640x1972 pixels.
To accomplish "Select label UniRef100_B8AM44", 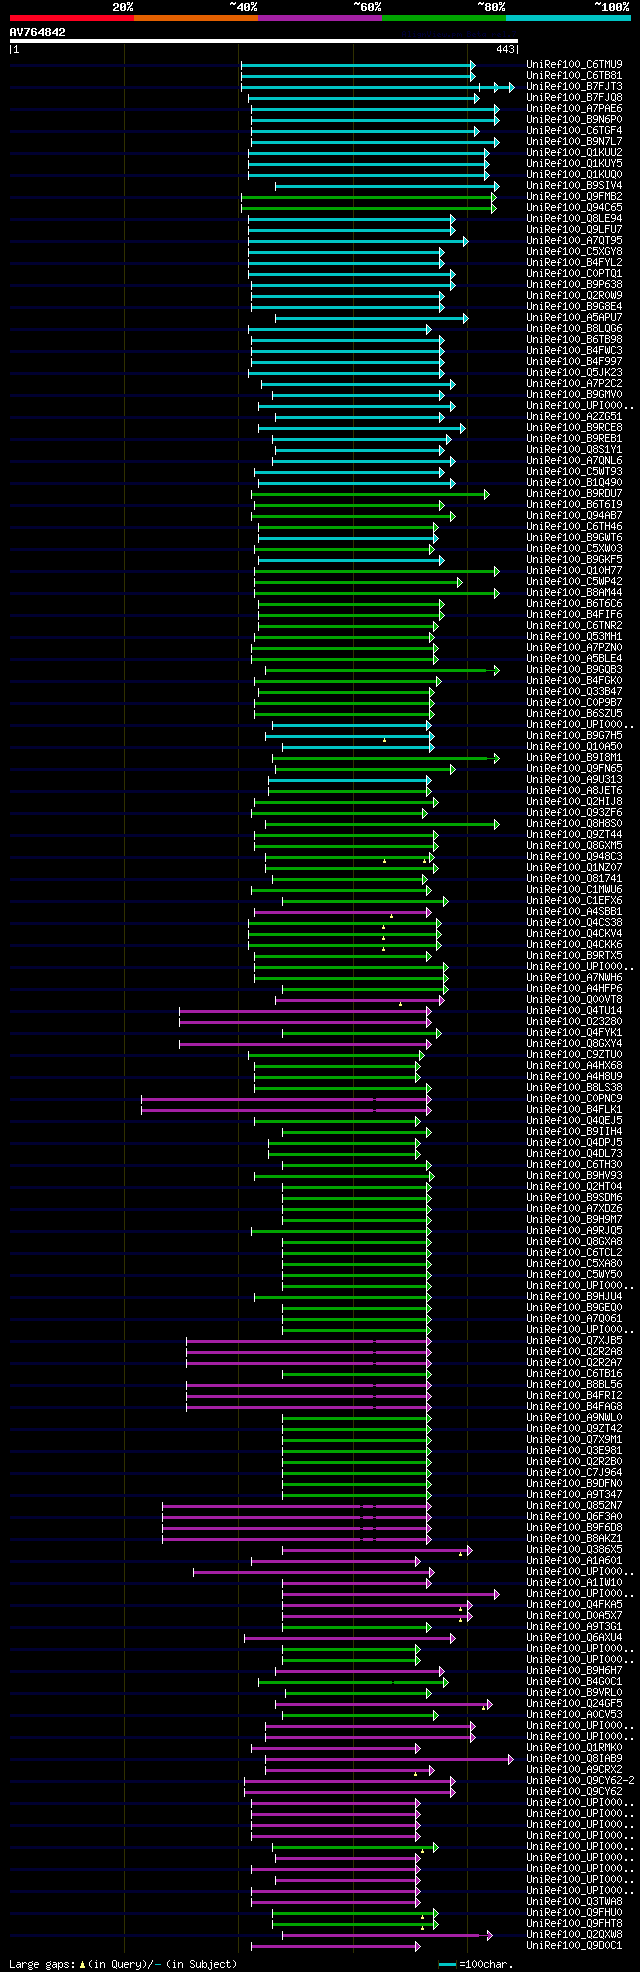I will pos(574,592).
